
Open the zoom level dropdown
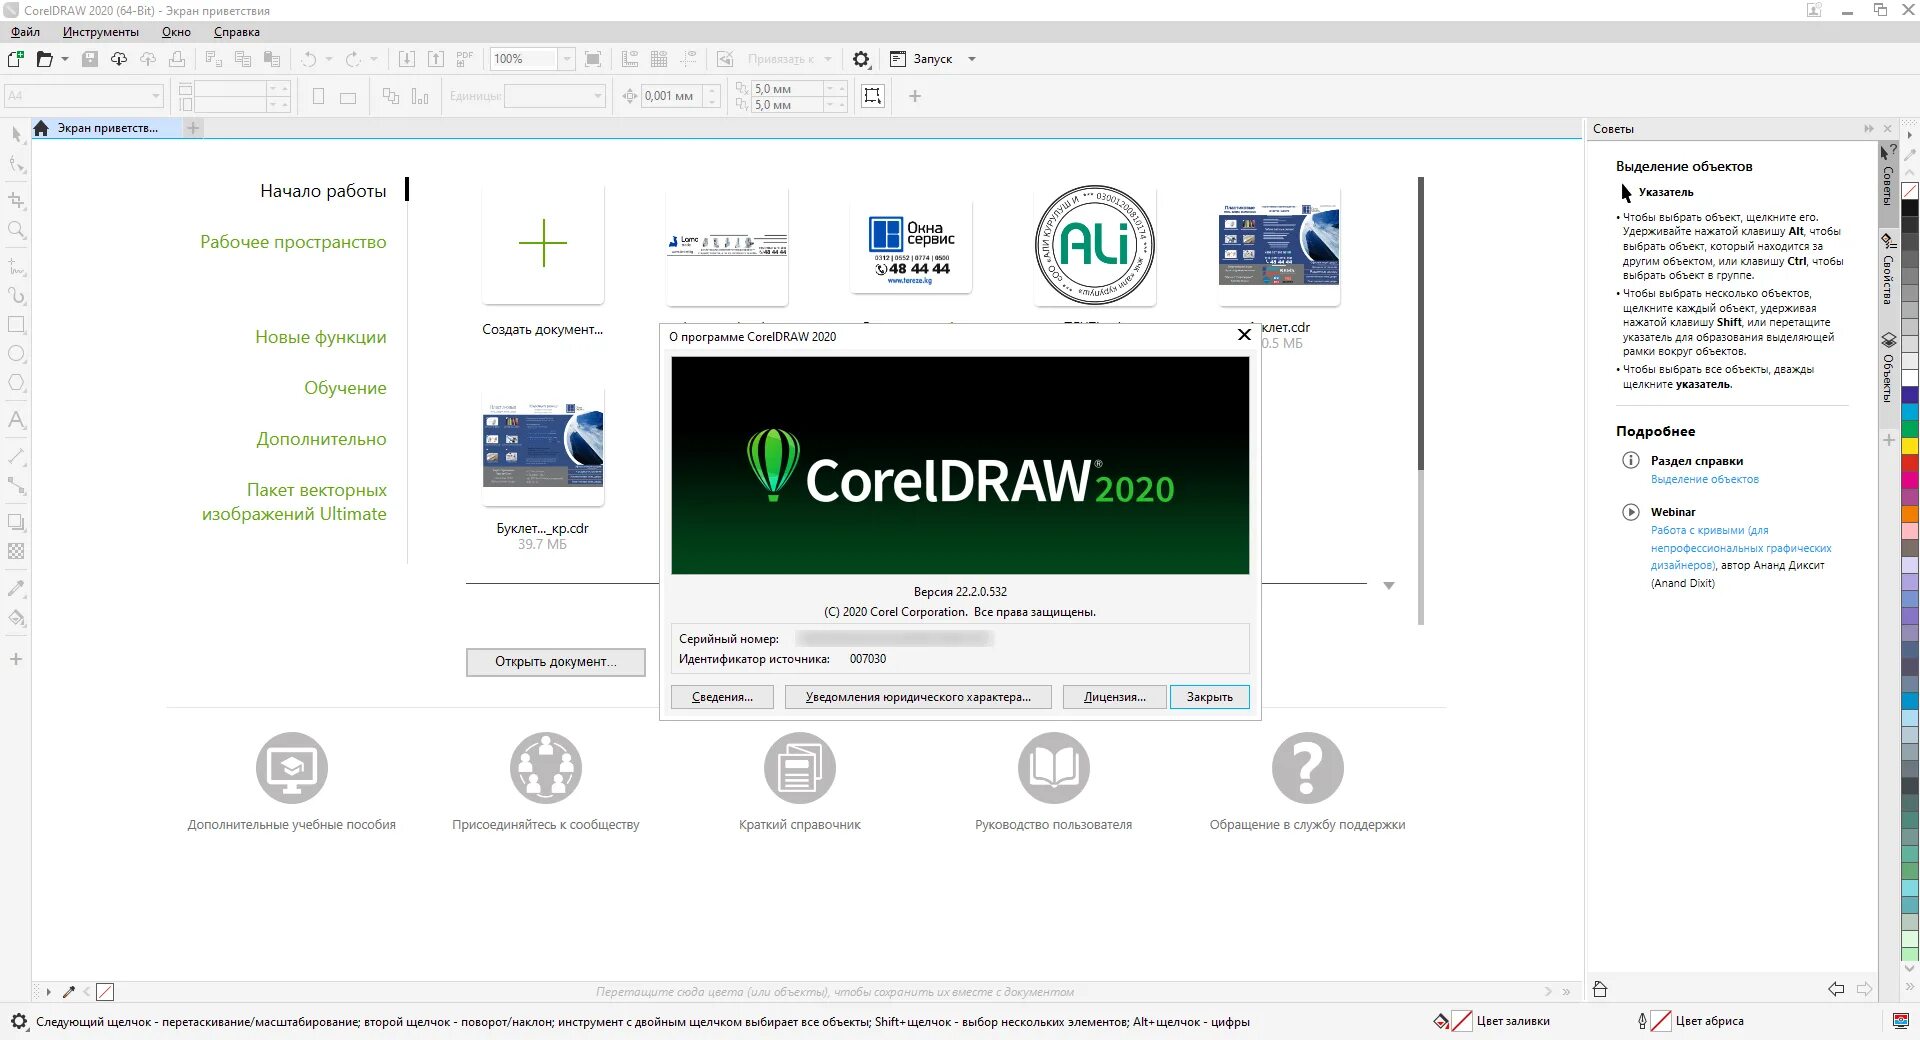click(x=566, y=59)
